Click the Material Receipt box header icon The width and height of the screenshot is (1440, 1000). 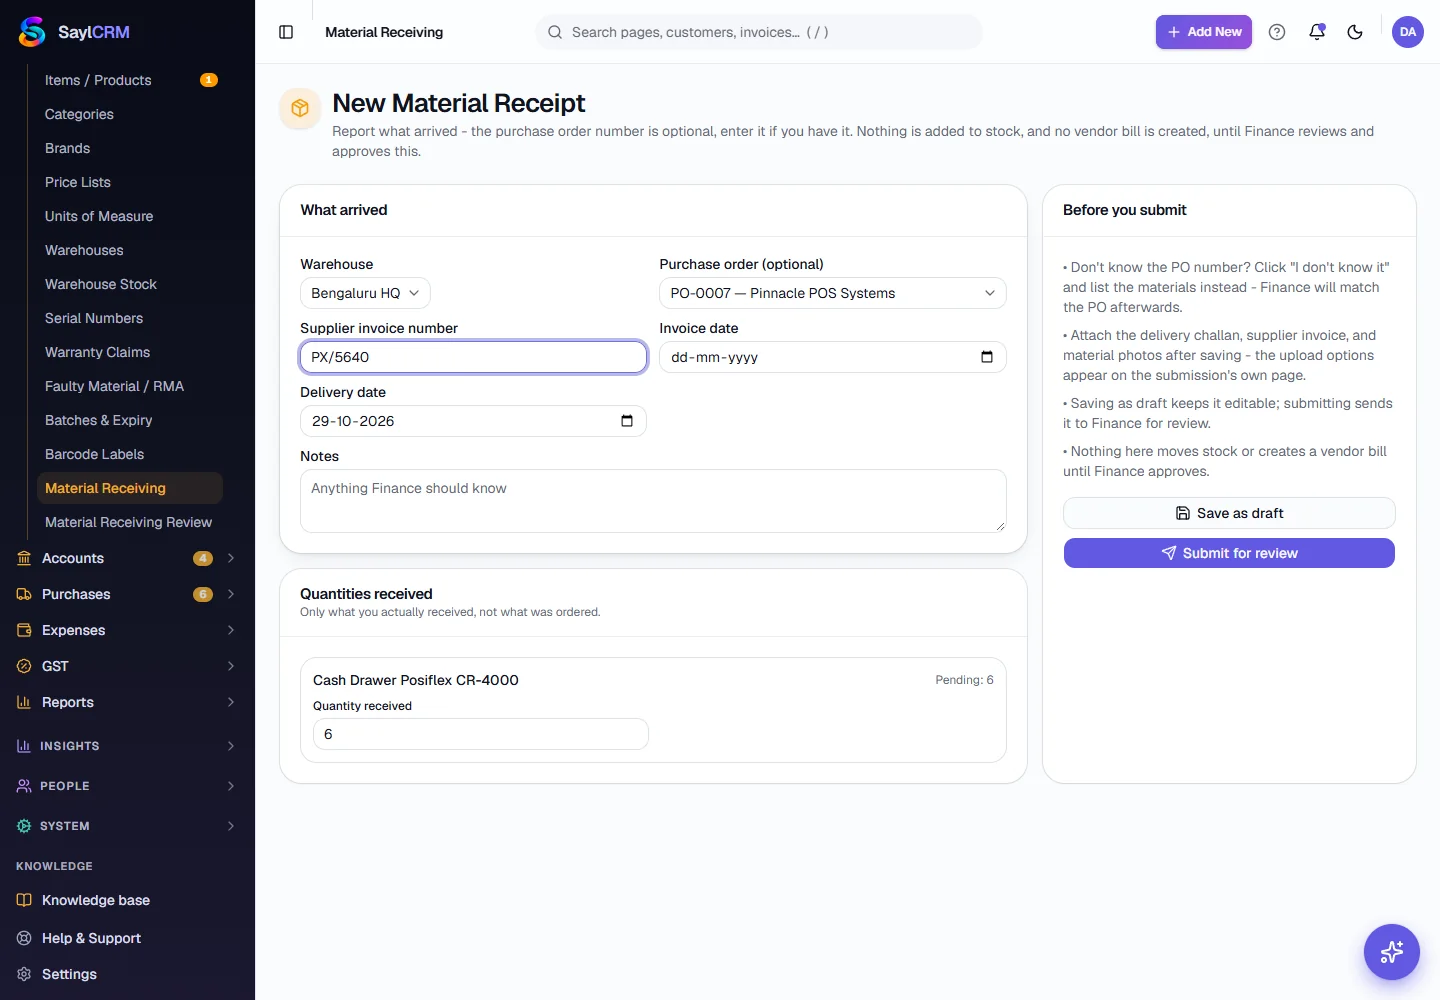(300, 108)
